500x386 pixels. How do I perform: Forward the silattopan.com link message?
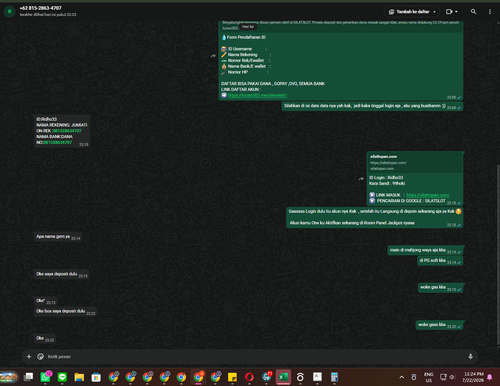[361, 179]
